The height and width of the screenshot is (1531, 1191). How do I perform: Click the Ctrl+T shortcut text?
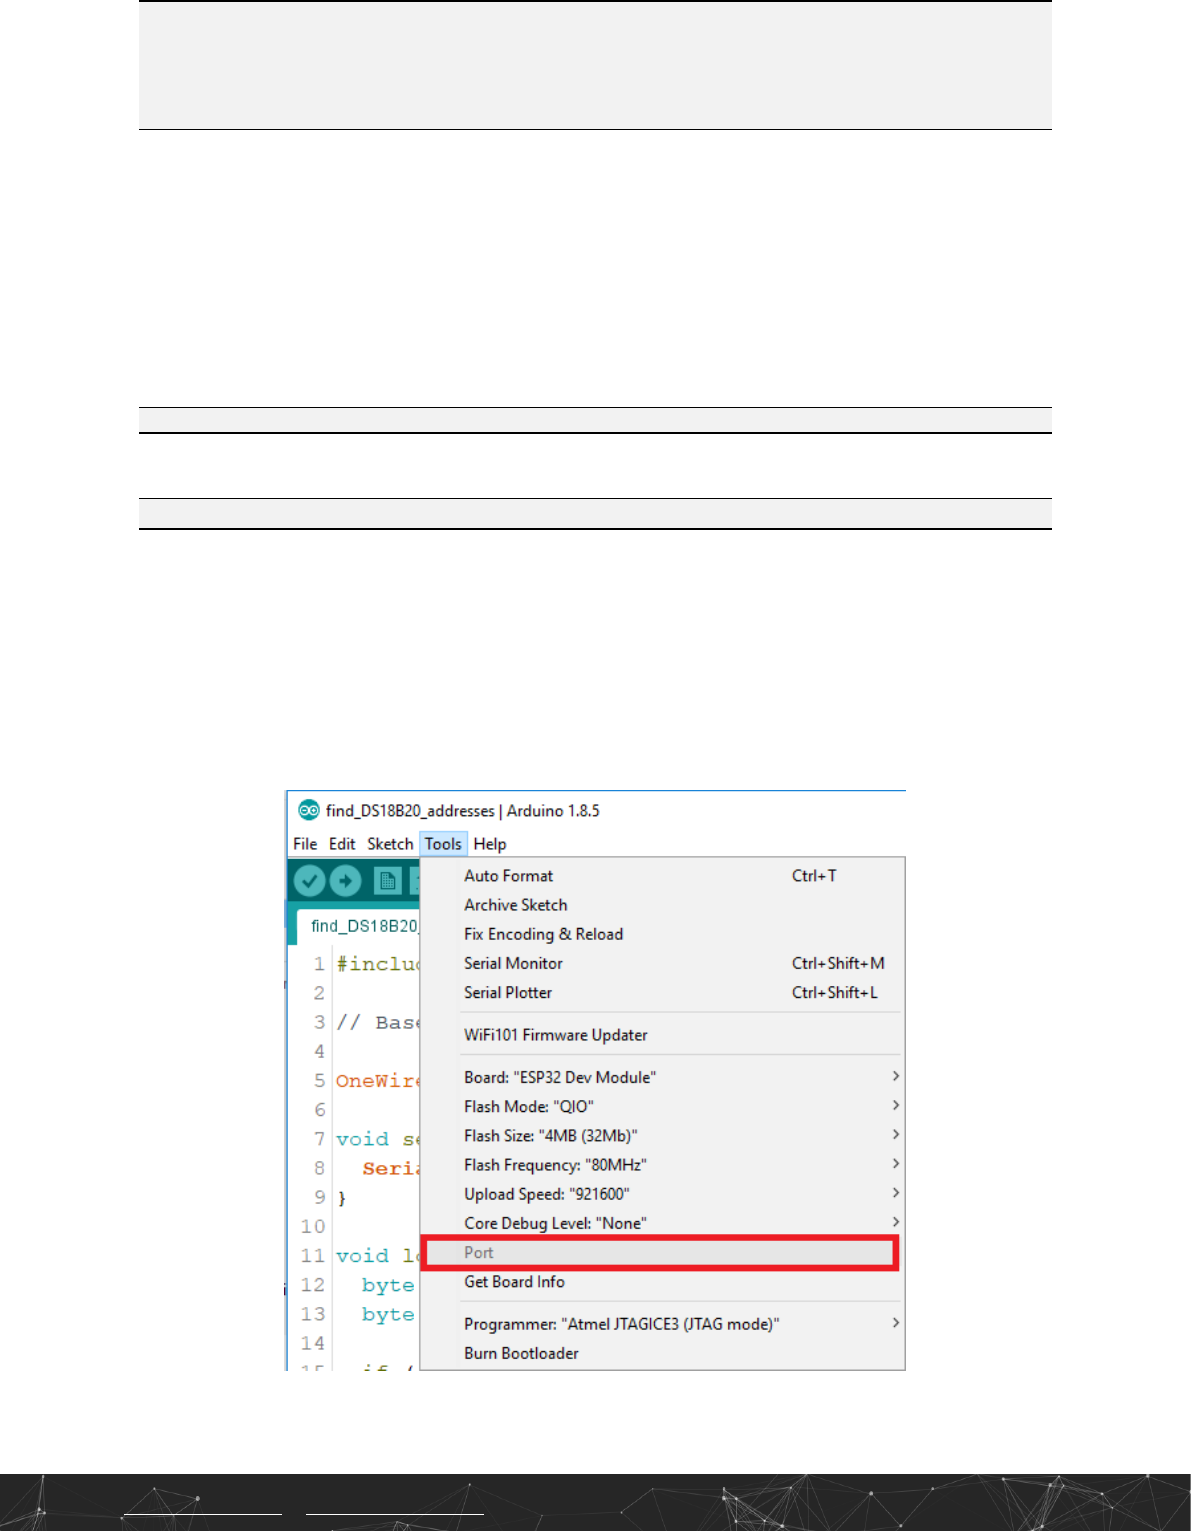pos(814,876)
